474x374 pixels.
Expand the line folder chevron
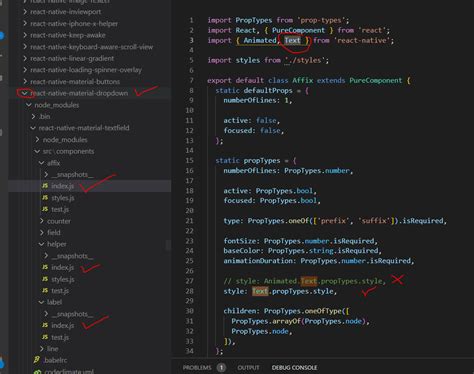pyautogui.click(x=42, y=349)
